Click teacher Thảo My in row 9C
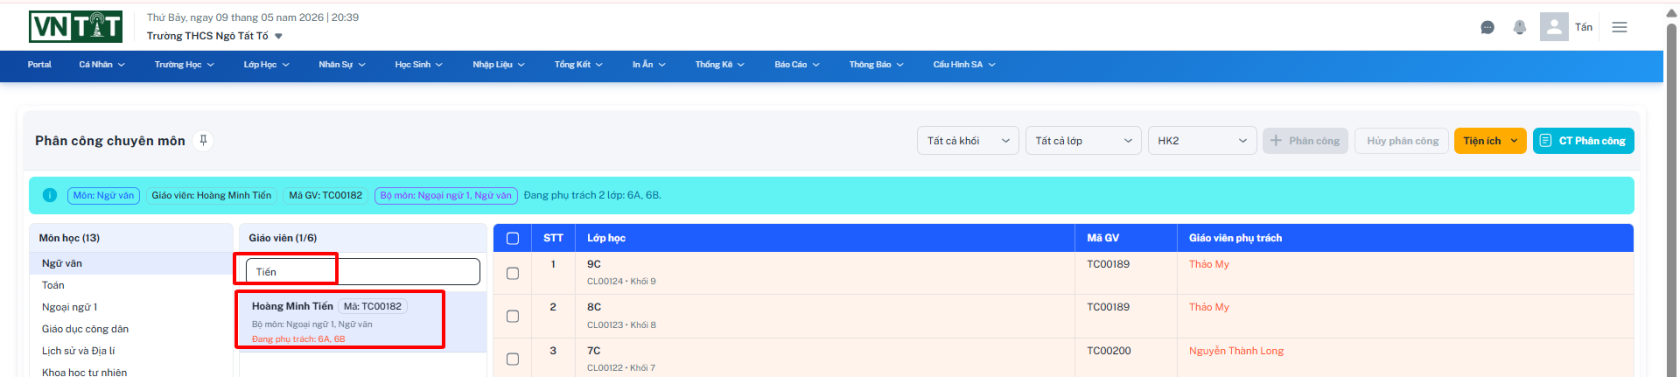This screenshot has width=1680, height=377. tap(1209, 264)
